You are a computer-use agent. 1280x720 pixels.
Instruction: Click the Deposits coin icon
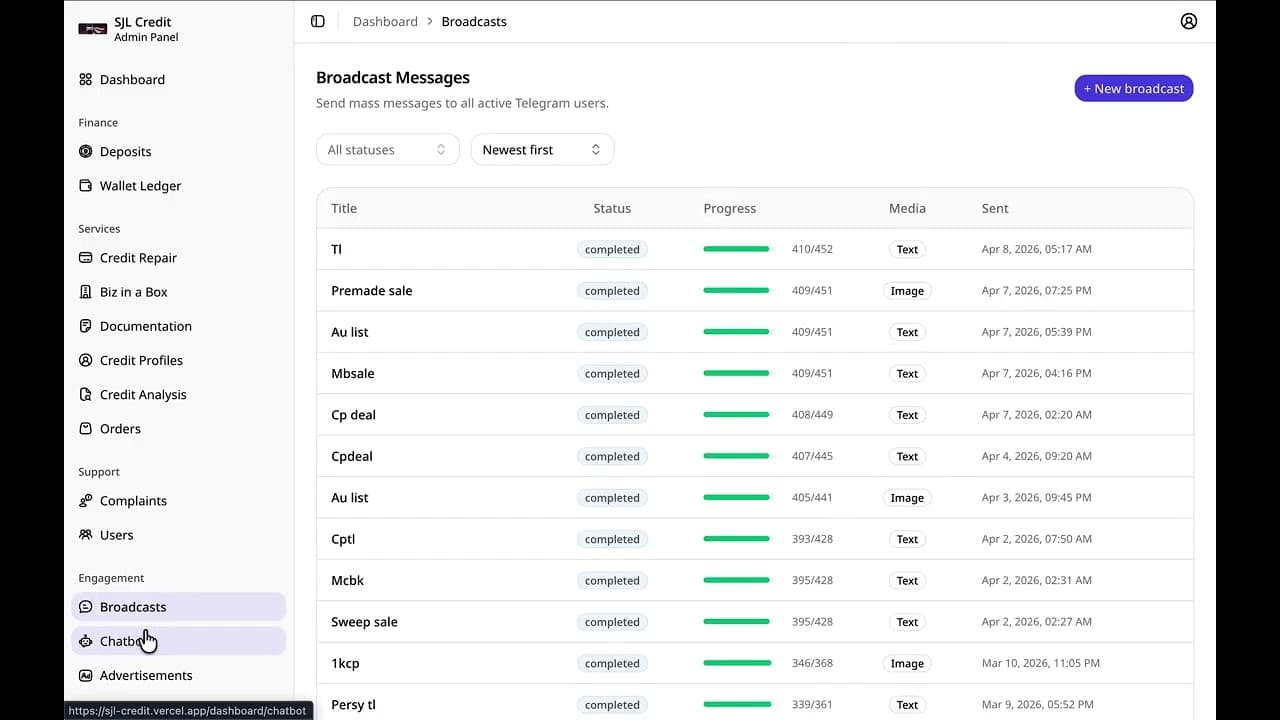point(85,152)
